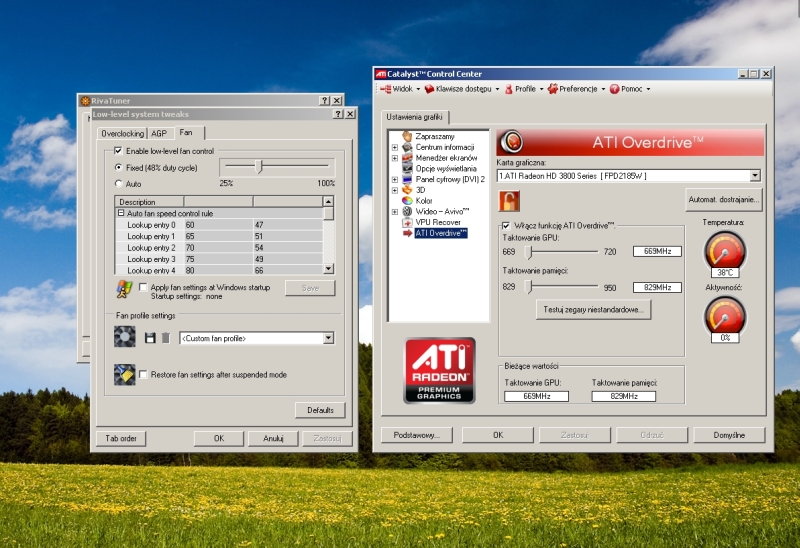Click the red arrow beside ATI Overdrive
Viewport: 800px width, 548px height.
[407, 233]
